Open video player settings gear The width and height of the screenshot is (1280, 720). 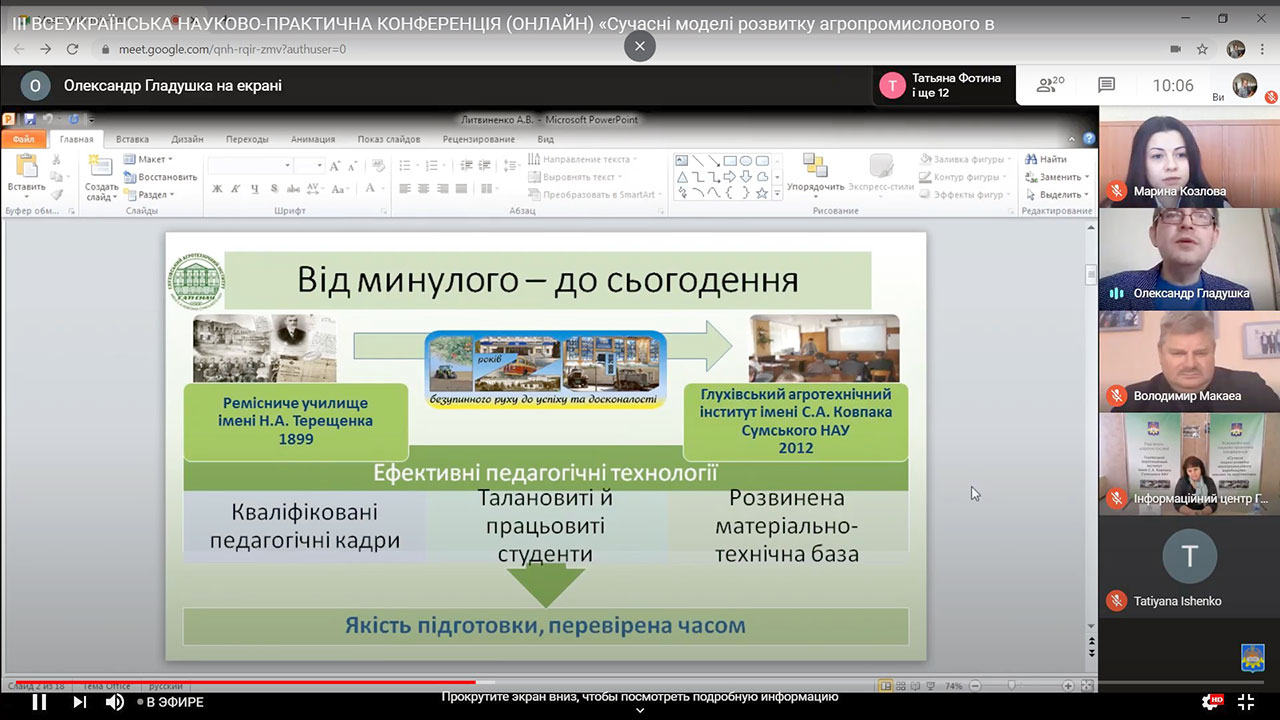pos(1212,702)
